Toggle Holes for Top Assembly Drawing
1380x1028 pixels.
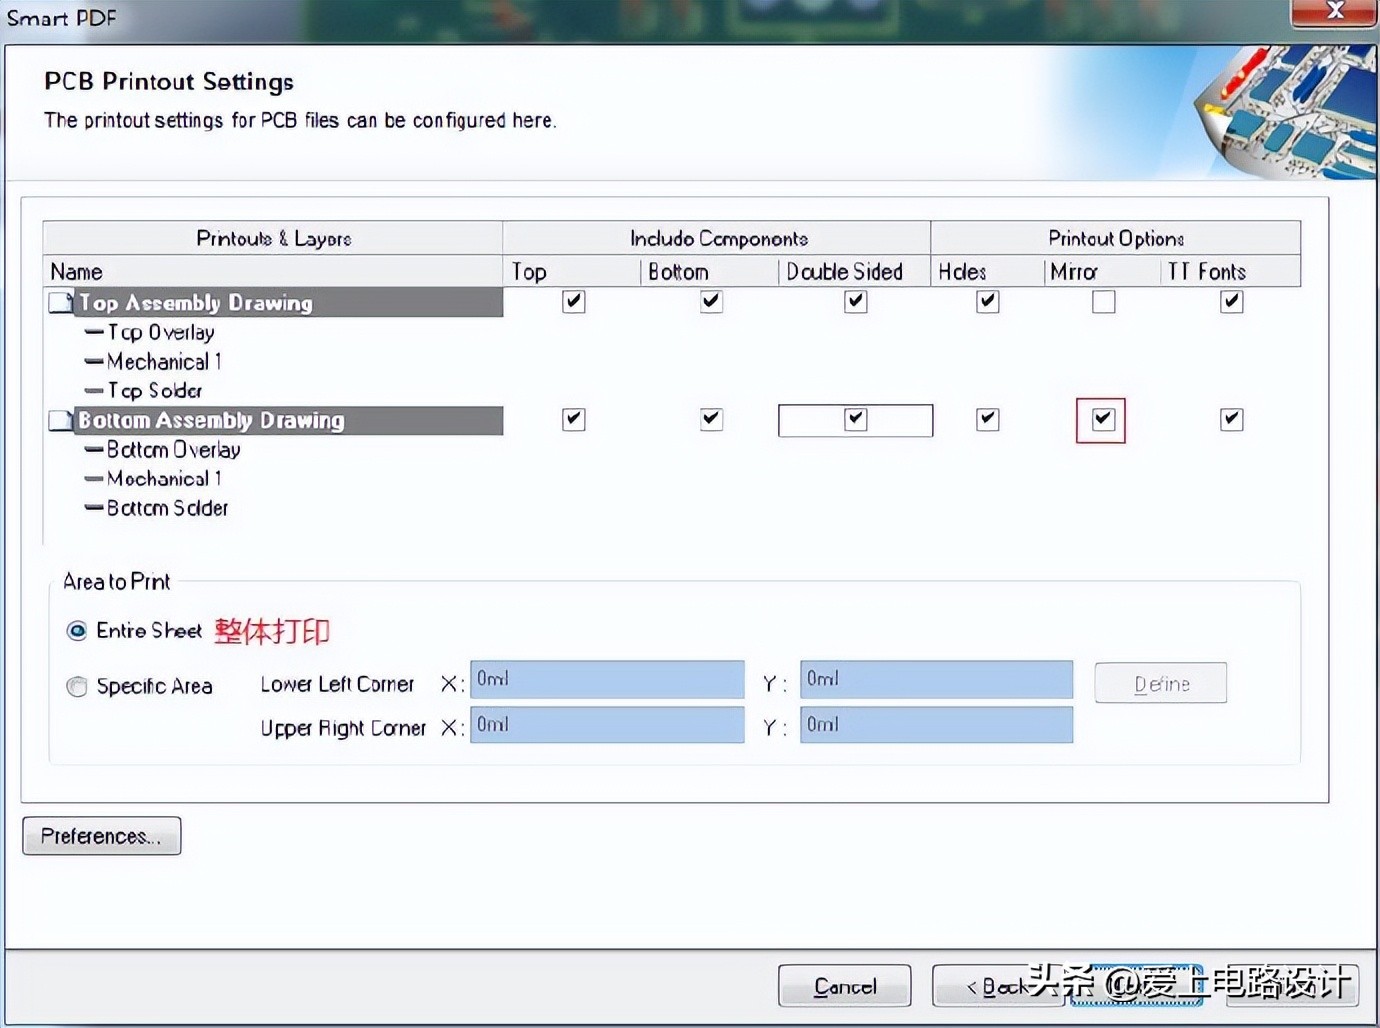click(987, 302)
